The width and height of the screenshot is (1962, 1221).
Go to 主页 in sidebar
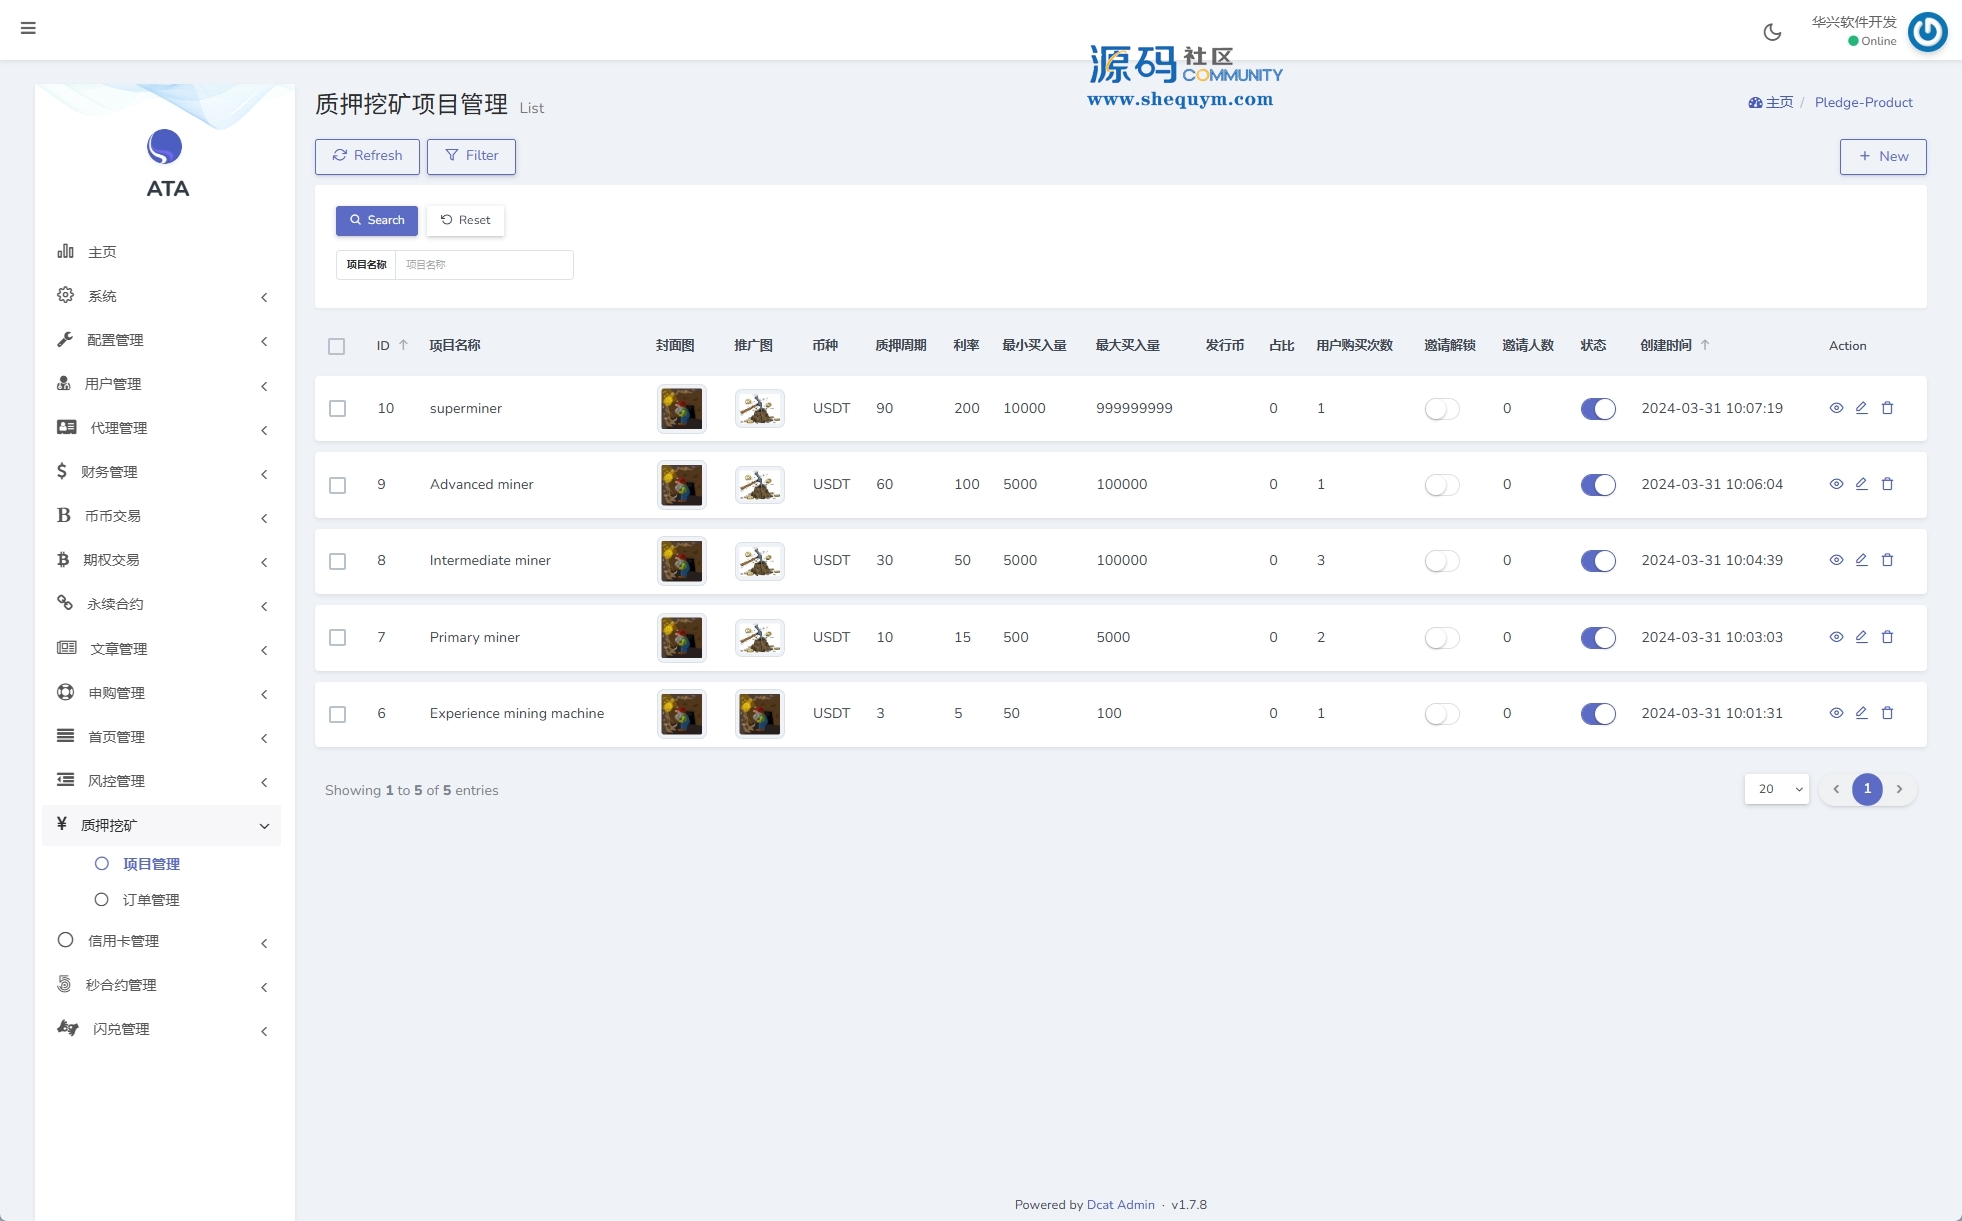[102, 252]
